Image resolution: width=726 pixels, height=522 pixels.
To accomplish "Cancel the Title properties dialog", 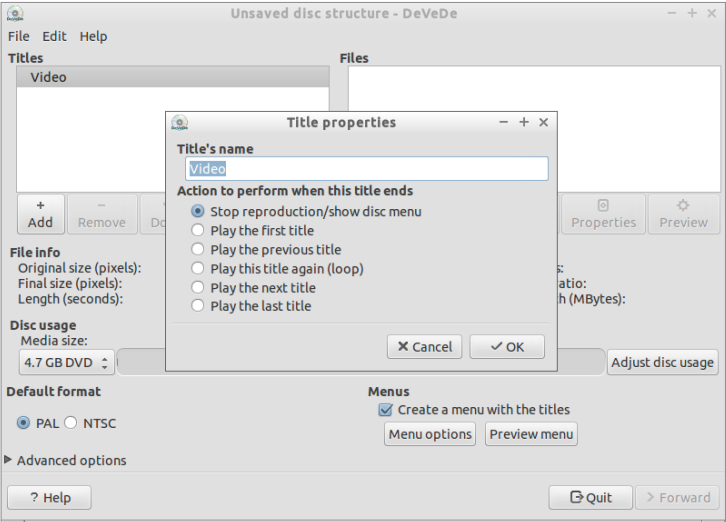I will coord(425,346).
